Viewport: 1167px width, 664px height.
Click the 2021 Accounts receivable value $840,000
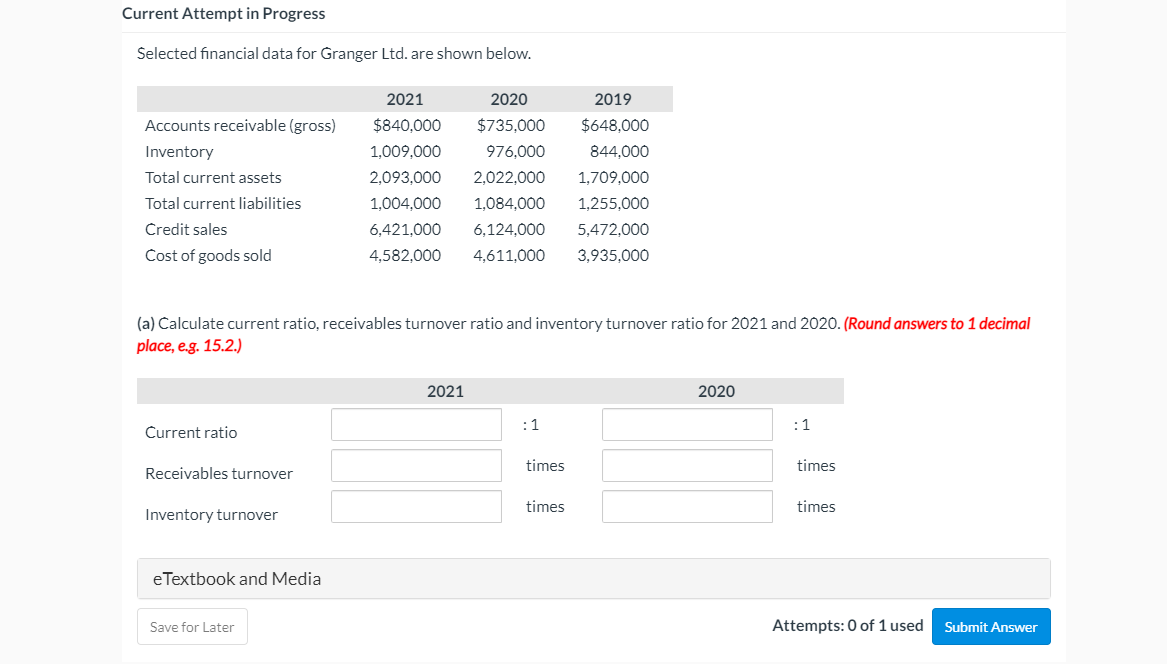406,125
